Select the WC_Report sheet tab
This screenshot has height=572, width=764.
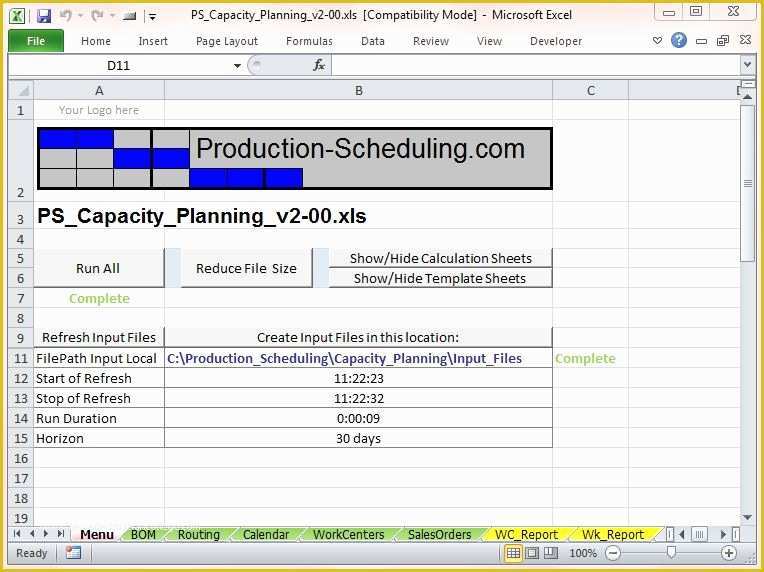click(526, 534)
